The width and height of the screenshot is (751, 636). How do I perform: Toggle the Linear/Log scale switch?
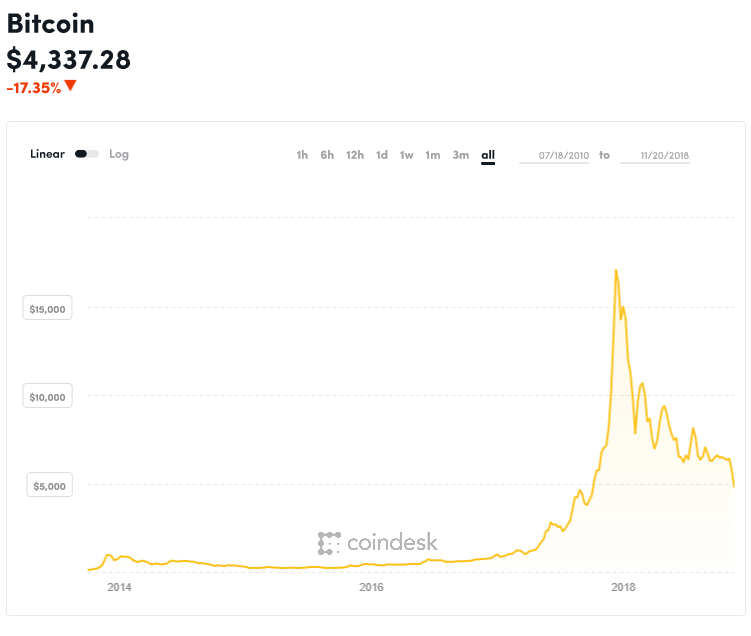[x=87, y=154]
